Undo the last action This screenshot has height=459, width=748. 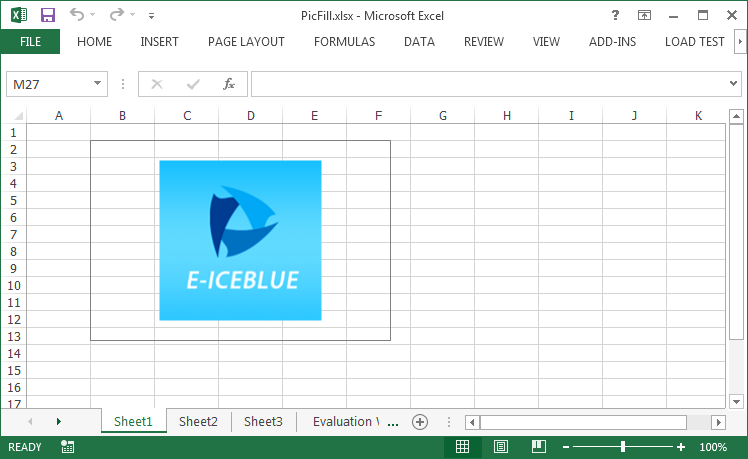tap(77, 15)
